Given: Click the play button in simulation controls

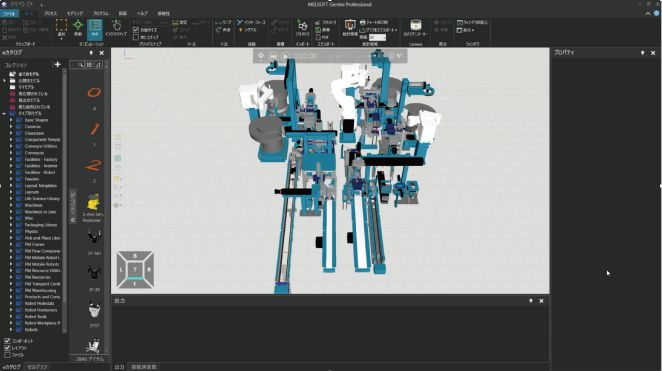Looking at the screenshot, I should [x=286, y=56].
